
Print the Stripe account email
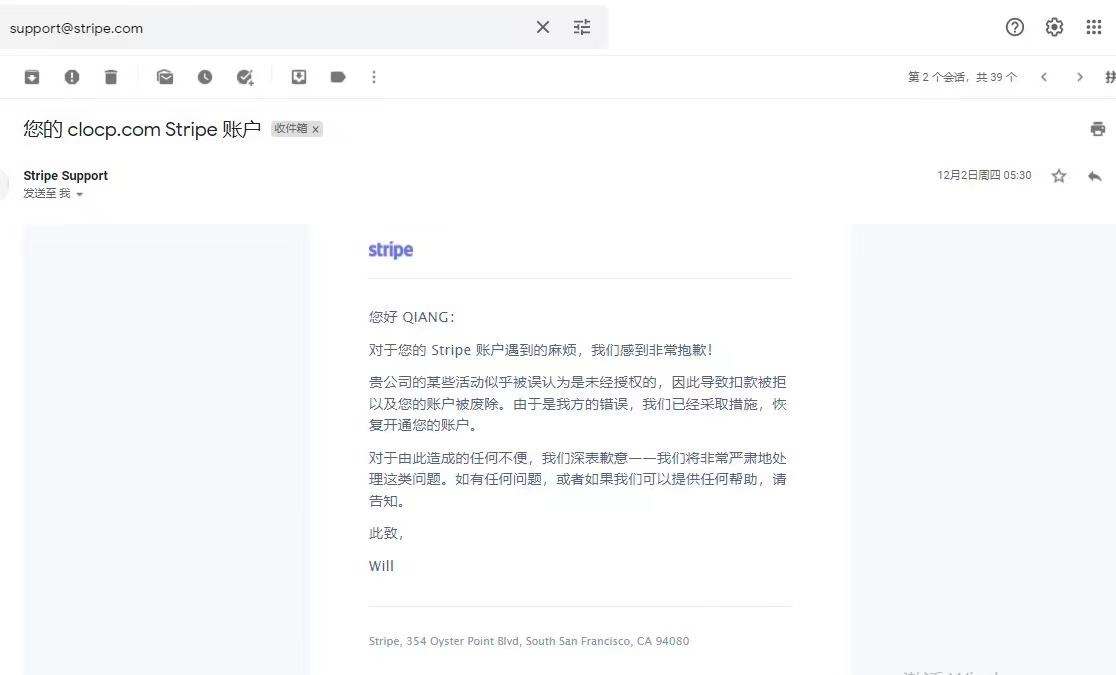point(1098,128)
